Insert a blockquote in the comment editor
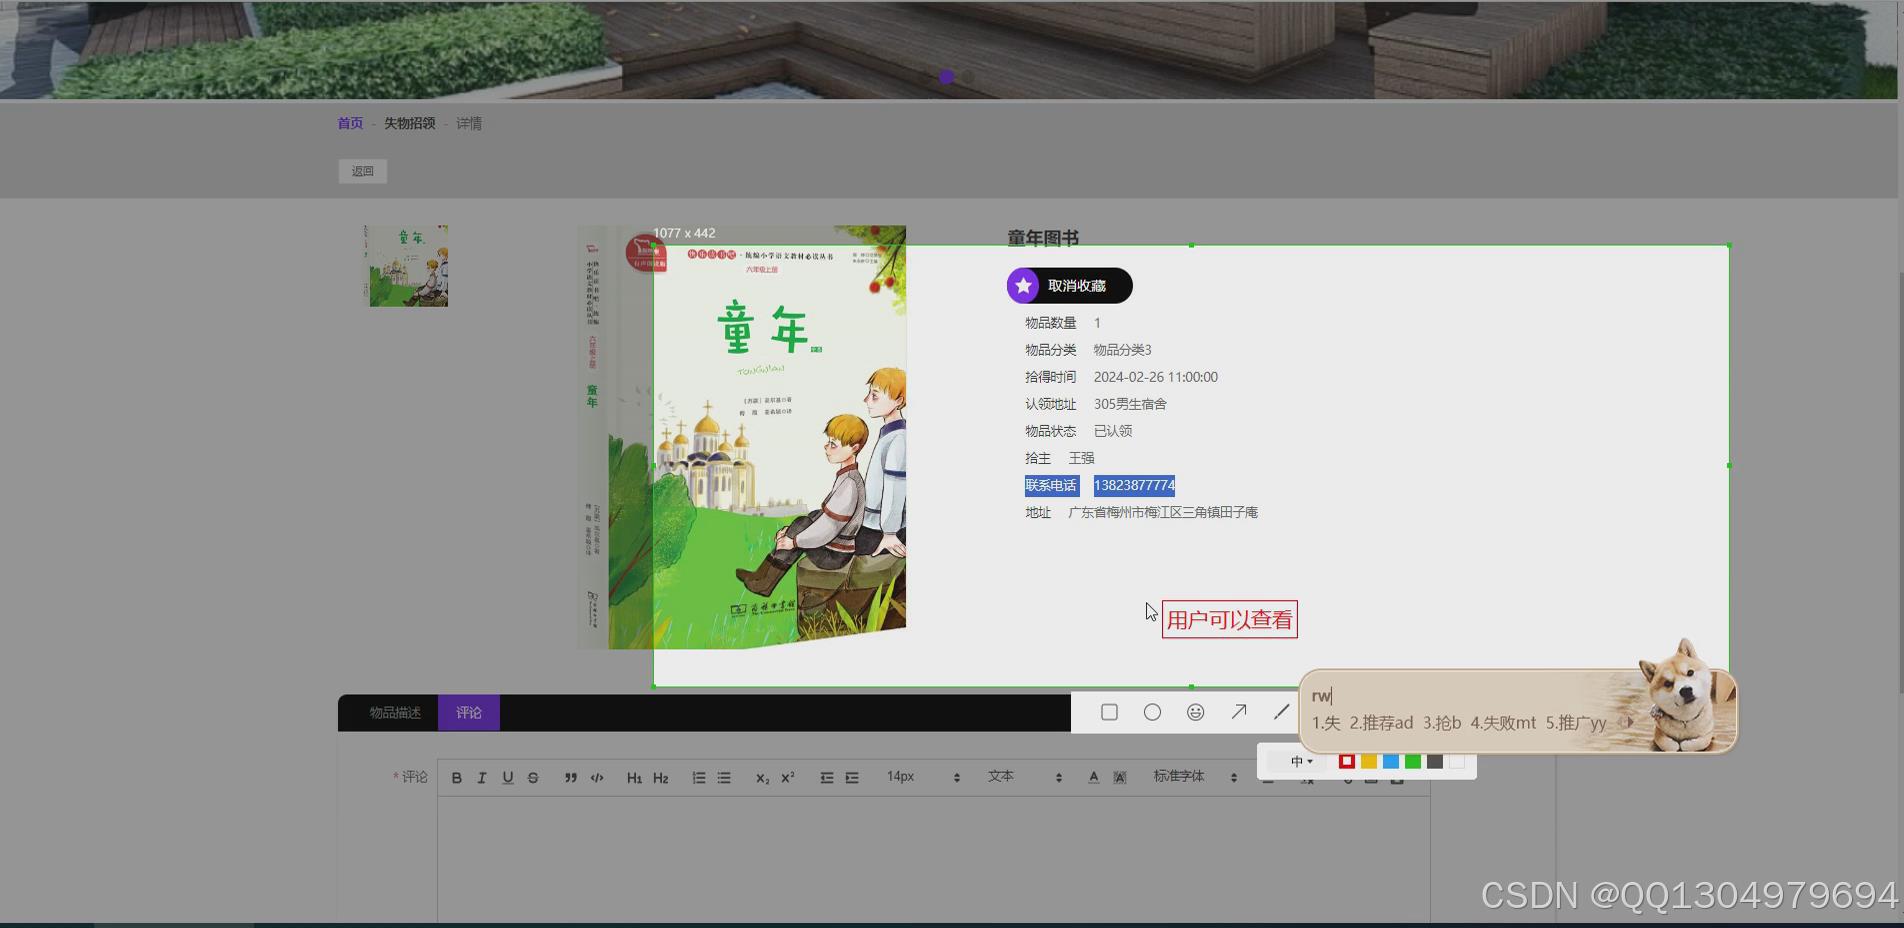 tap(570, 777)
